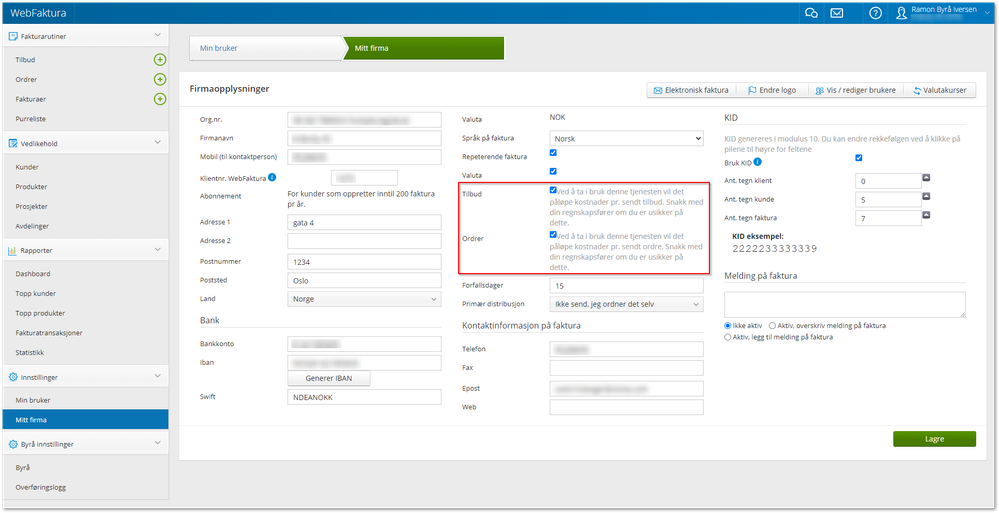Open Produkter in sidebar
Viewport: 999px width, 513px height.
pyautogui.click(x=31, y=187)
